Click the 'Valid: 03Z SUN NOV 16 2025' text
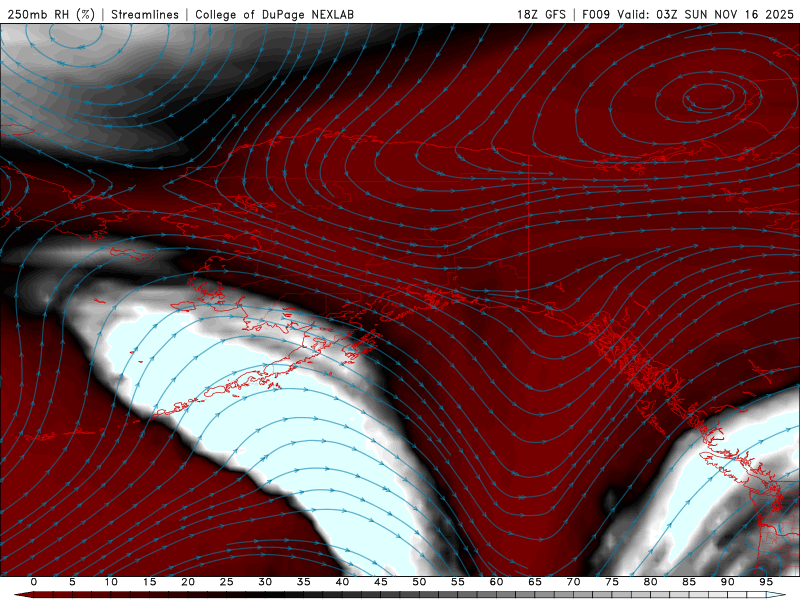Screen dimensions: 800x600 coord(706,14)
